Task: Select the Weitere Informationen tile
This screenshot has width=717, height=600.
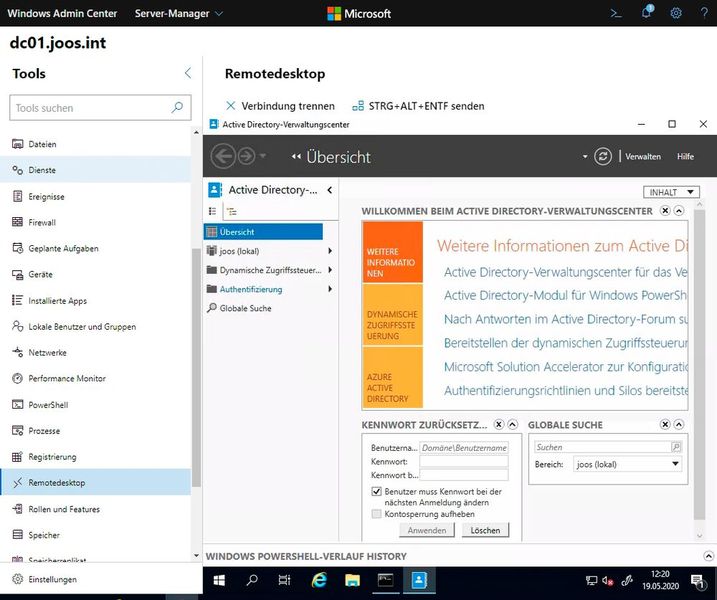Action: [392, 252]
